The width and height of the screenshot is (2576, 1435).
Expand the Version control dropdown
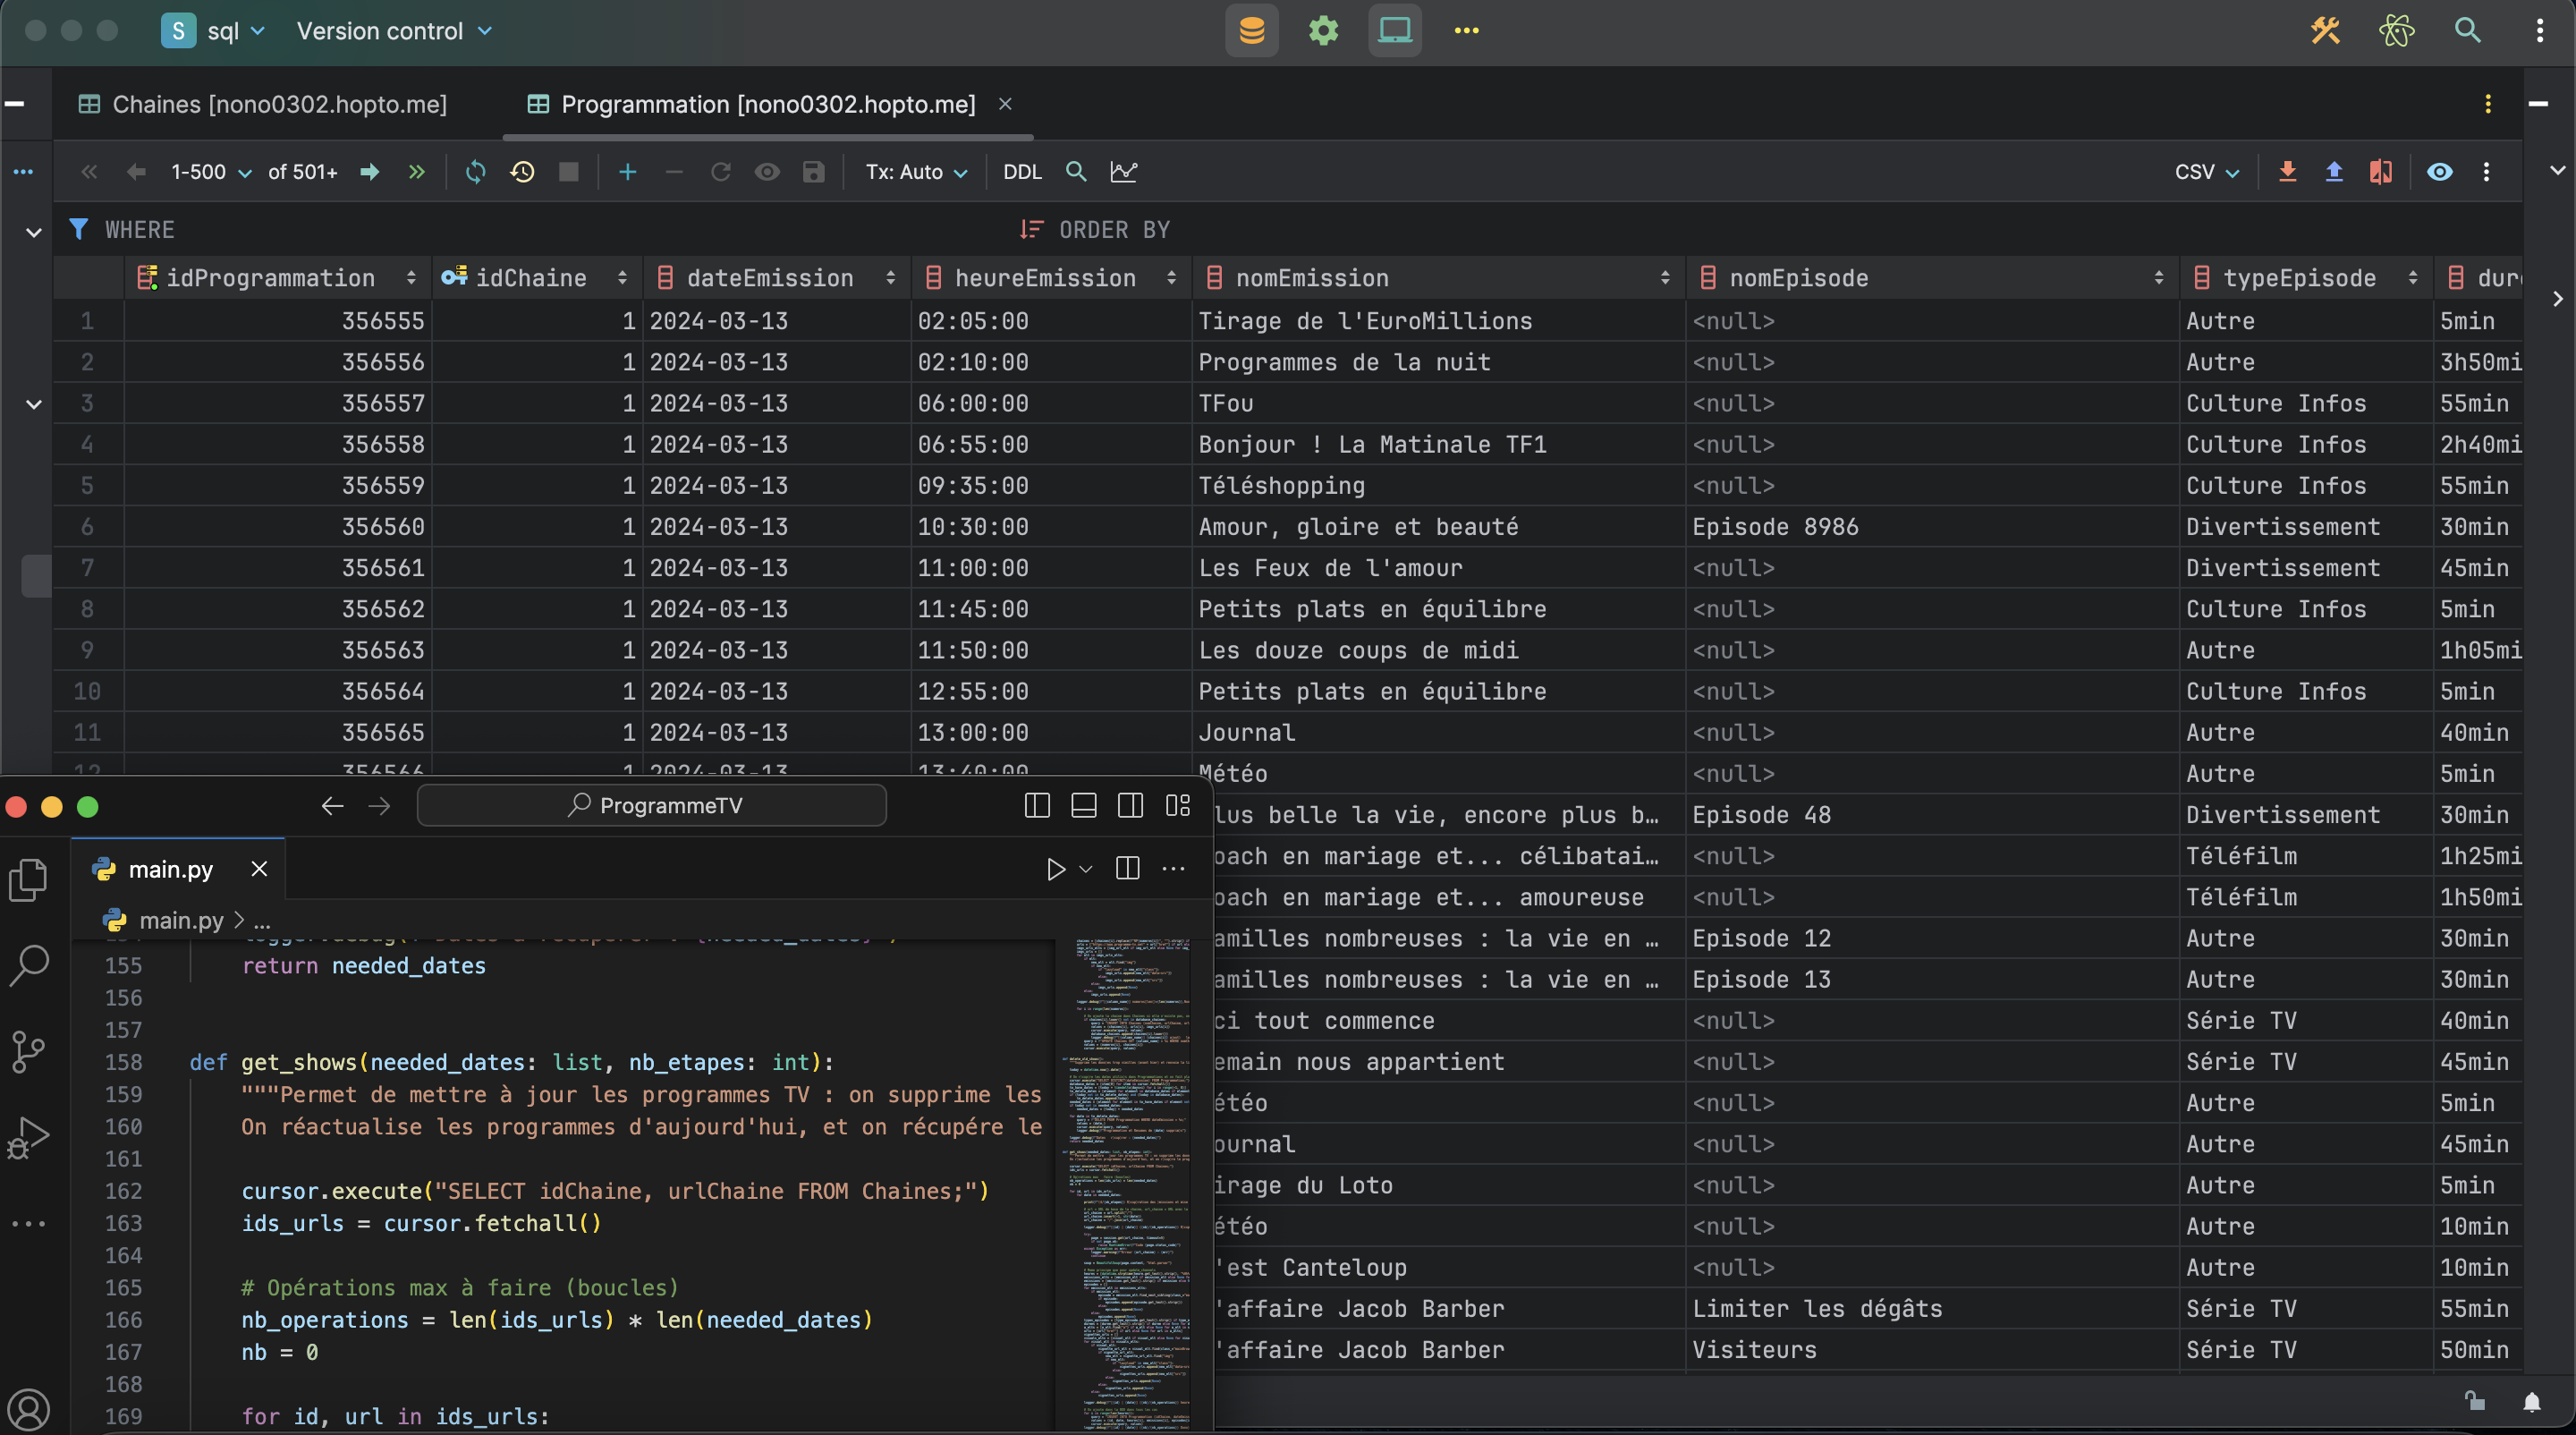coord(395,31)
